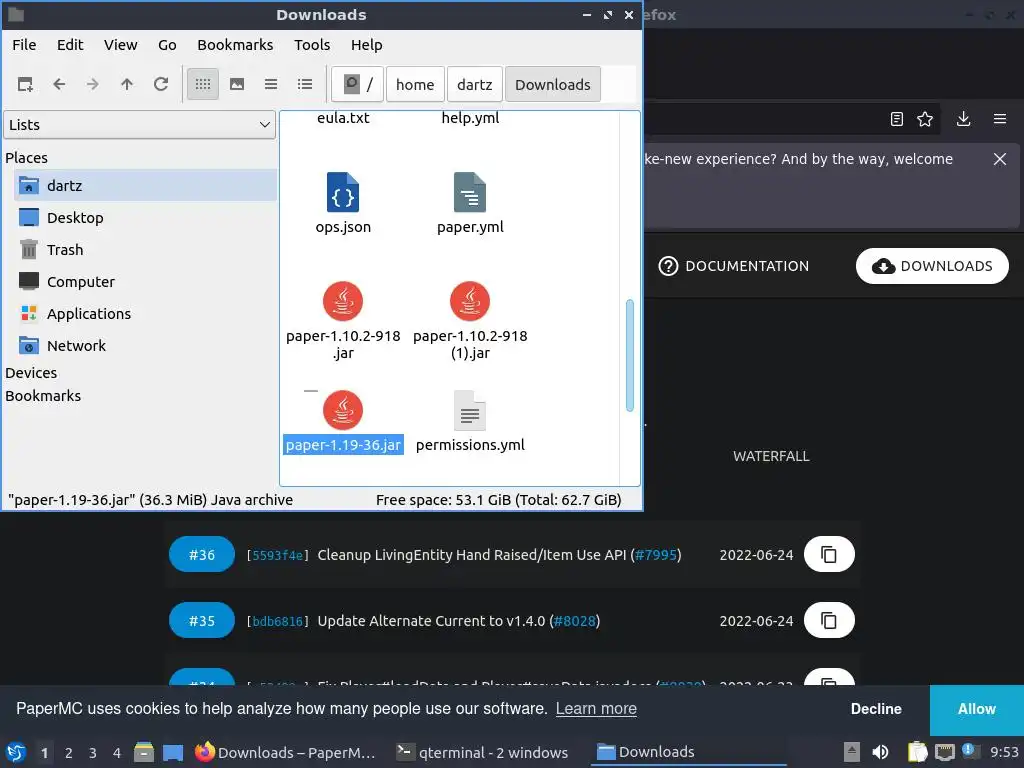Create a new tab in file manager
Screen dimensions: 1024x768
(x=25, y=84)
